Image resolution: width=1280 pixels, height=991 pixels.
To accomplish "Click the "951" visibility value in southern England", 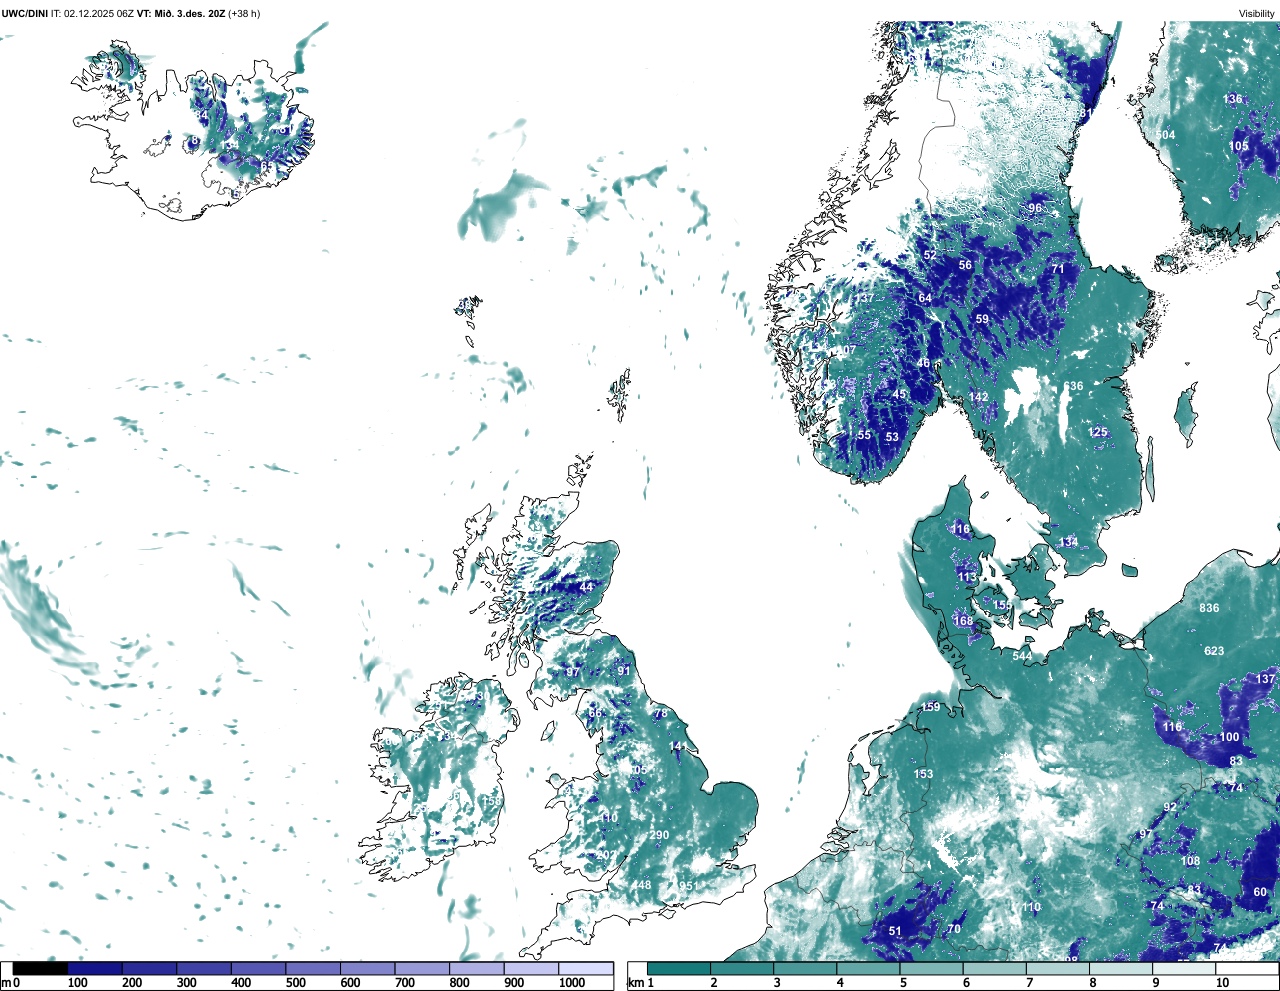I will pos(688,887).
